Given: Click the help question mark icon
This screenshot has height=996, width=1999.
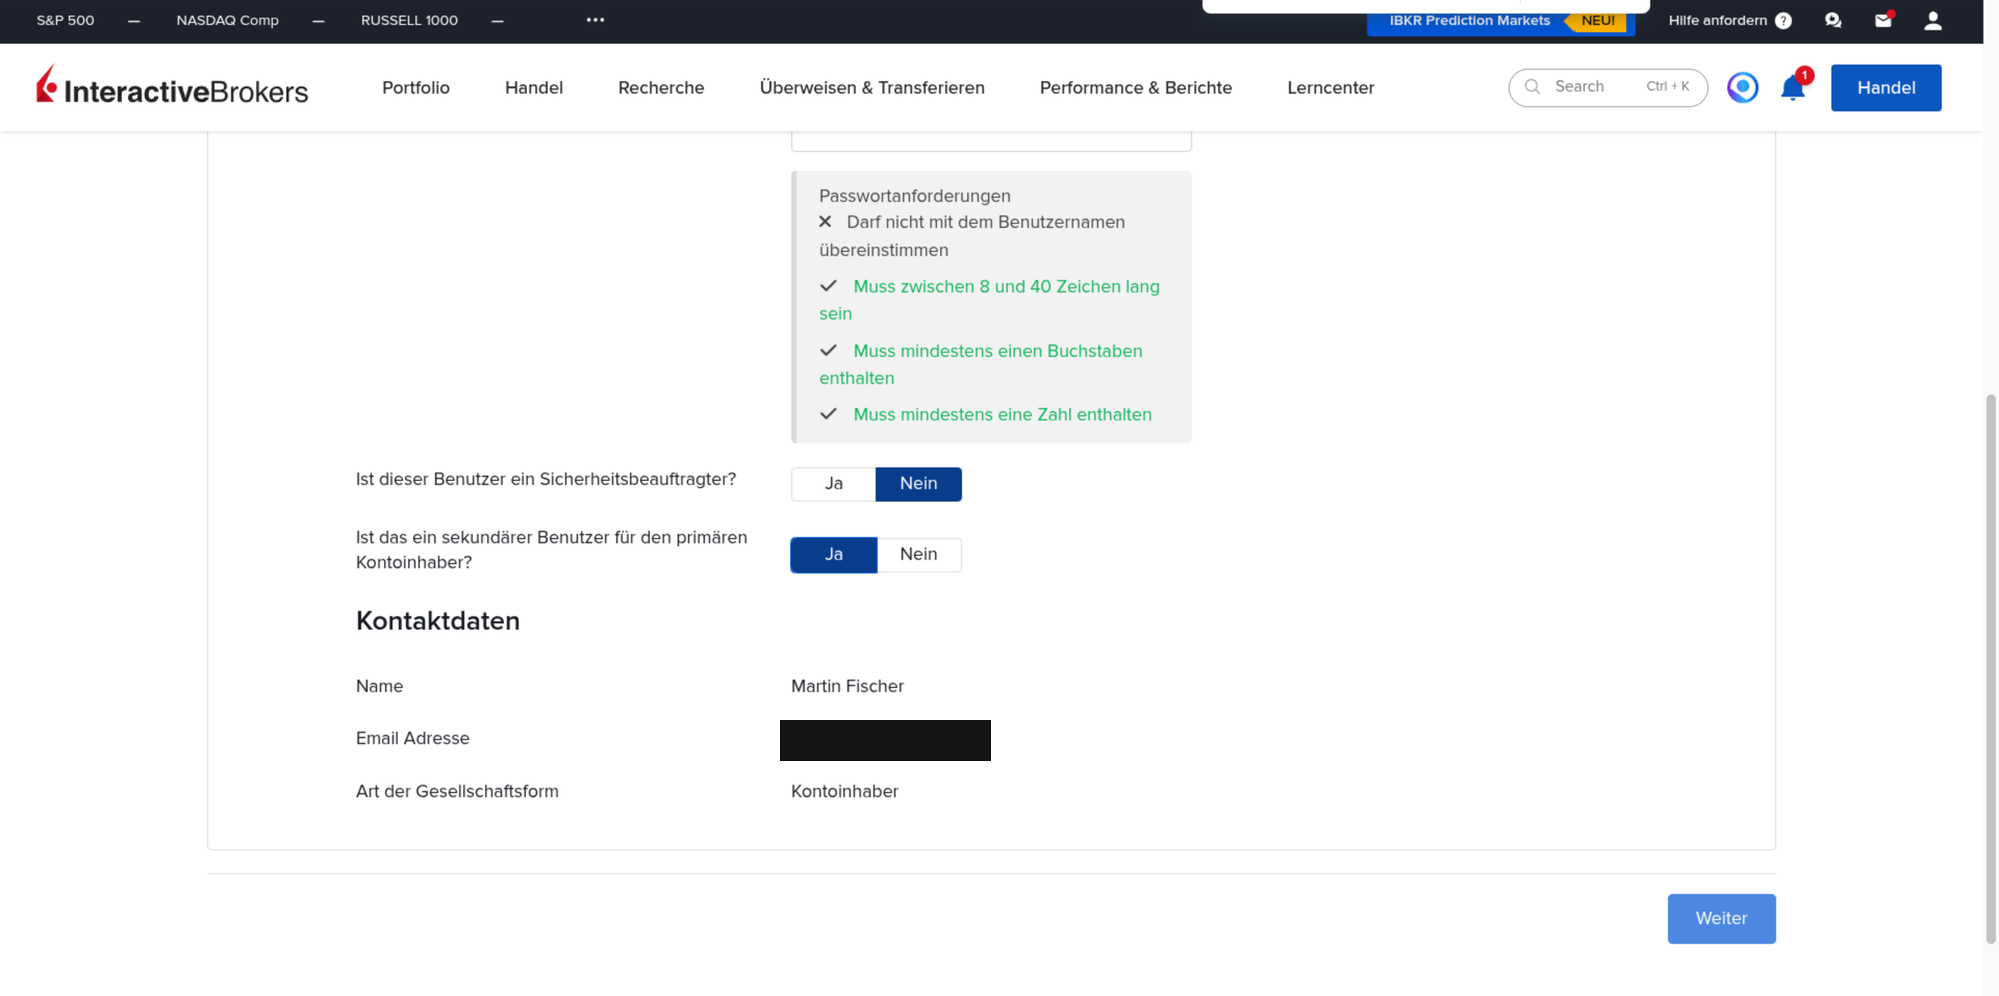Looking at the screenshot, I should click(1783, 20).
